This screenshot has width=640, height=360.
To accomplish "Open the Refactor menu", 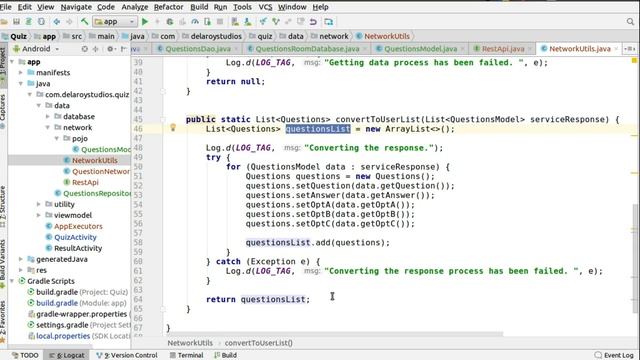I will coord(168,7).
